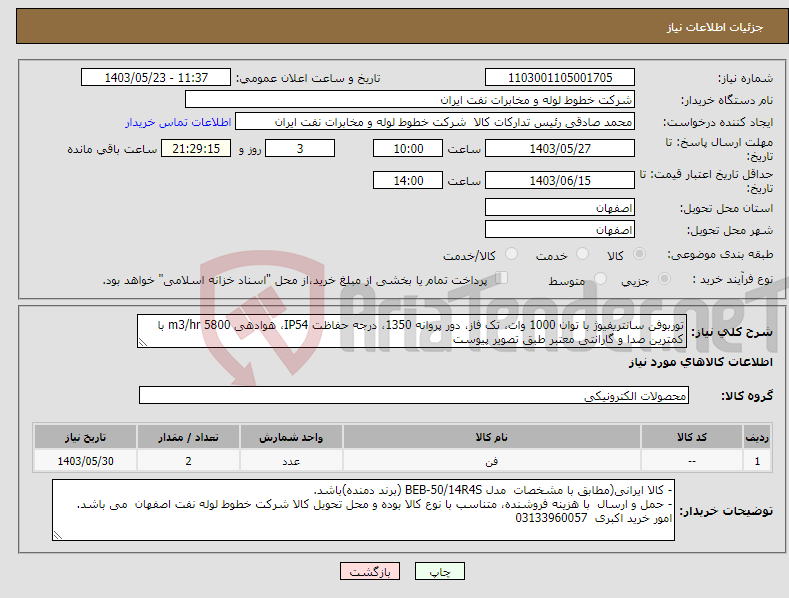Click price validity time 14:00 field
The image size is (789, 598).
pyautogui.click(x=408, y=180)
